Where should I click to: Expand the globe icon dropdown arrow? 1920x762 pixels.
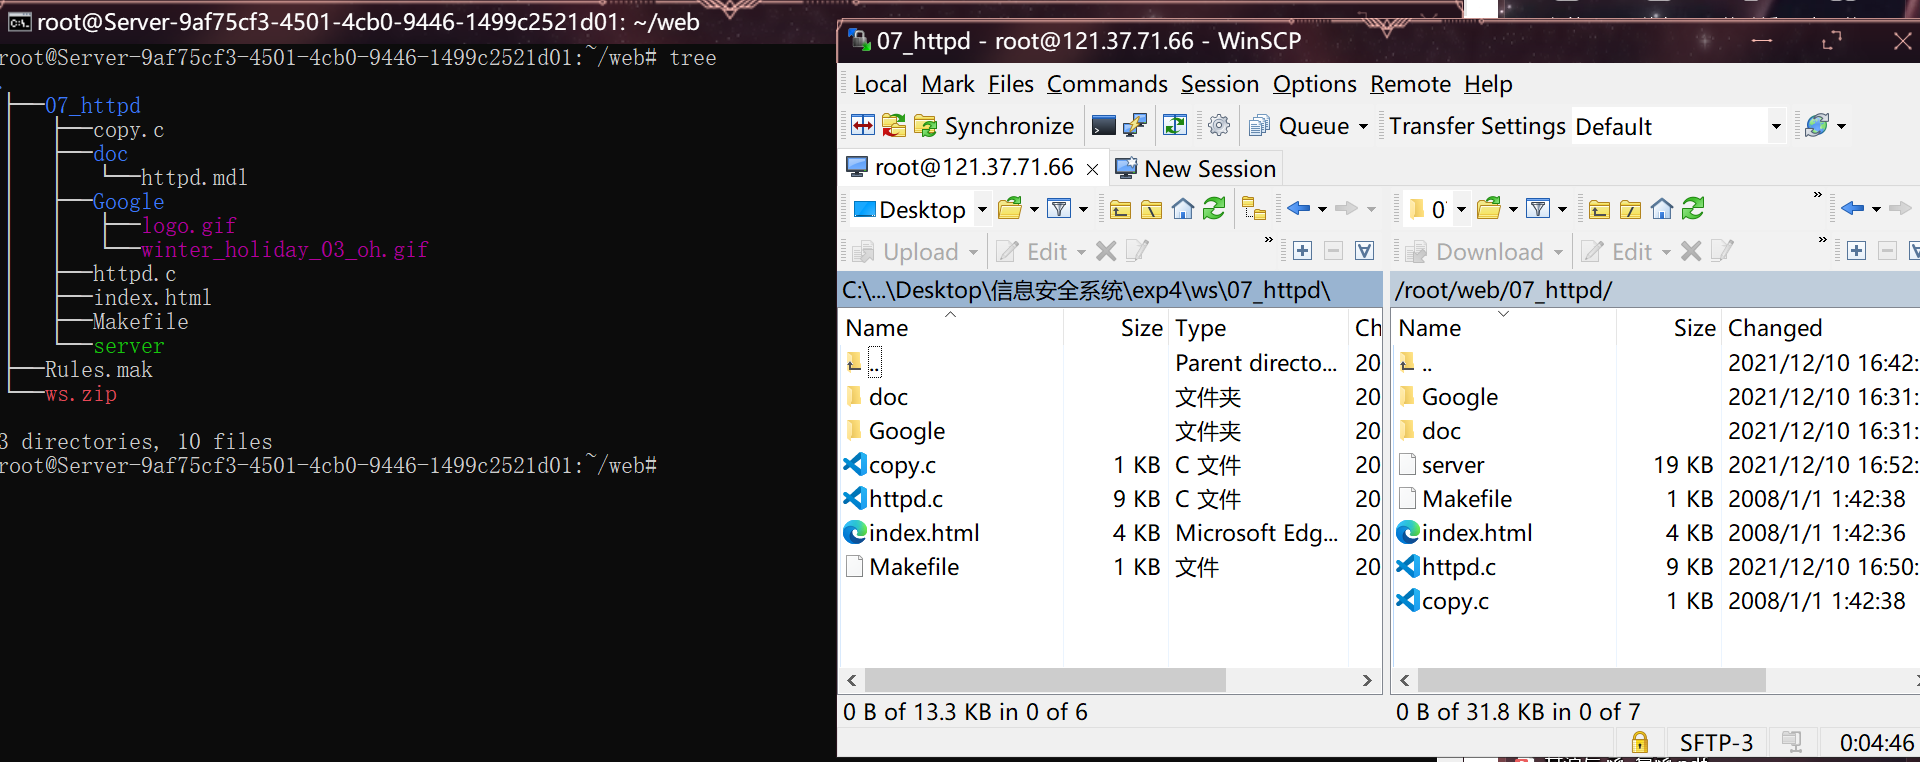click(x=1841, y=126)
